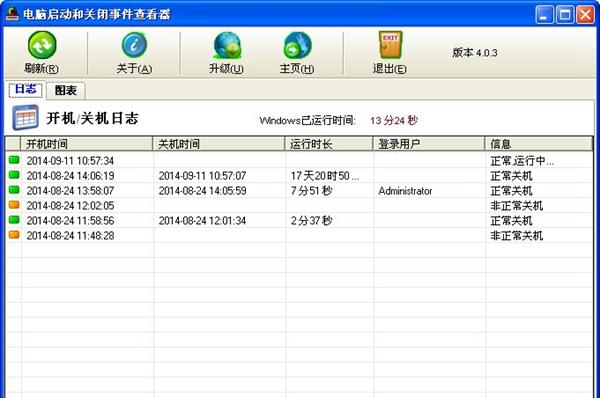Viewport: 600px width, 398px height.
Task: Select boot time 2014-08-24 11:58:56
Action: tap(70, 220)
